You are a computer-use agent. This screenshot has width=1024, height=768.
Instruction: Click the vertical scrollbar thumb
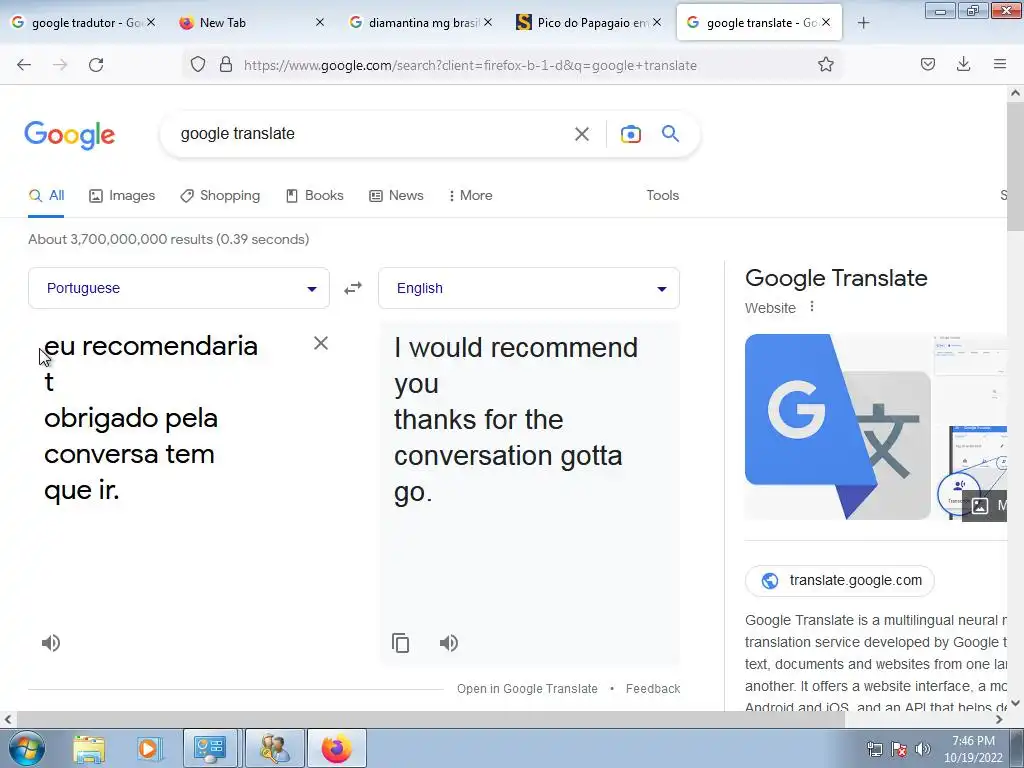1015,167
